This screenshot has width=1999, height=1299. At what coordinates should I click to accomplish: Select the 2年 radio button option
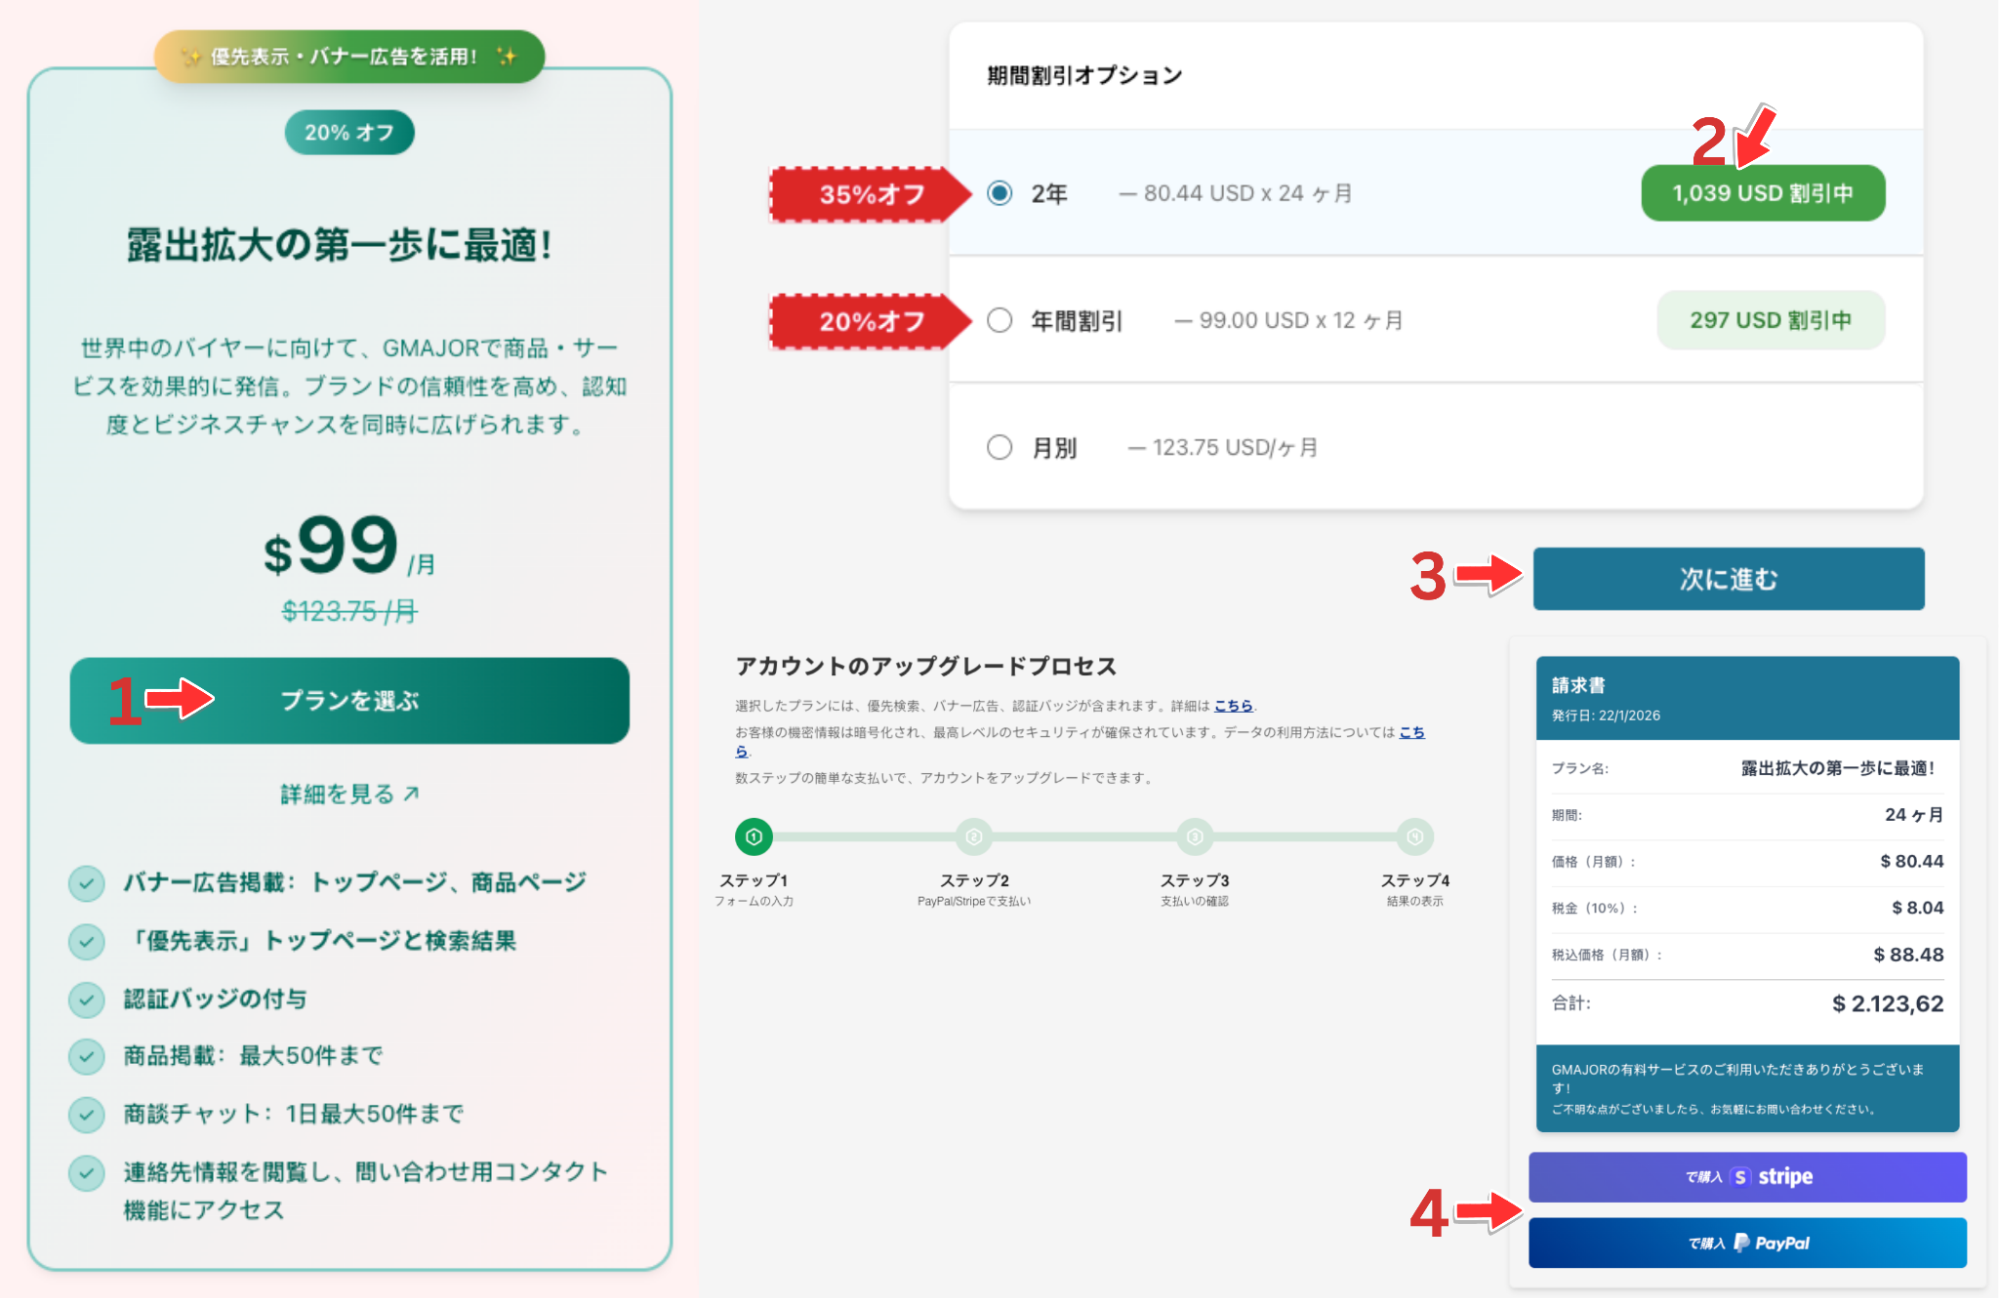point(999,193)
